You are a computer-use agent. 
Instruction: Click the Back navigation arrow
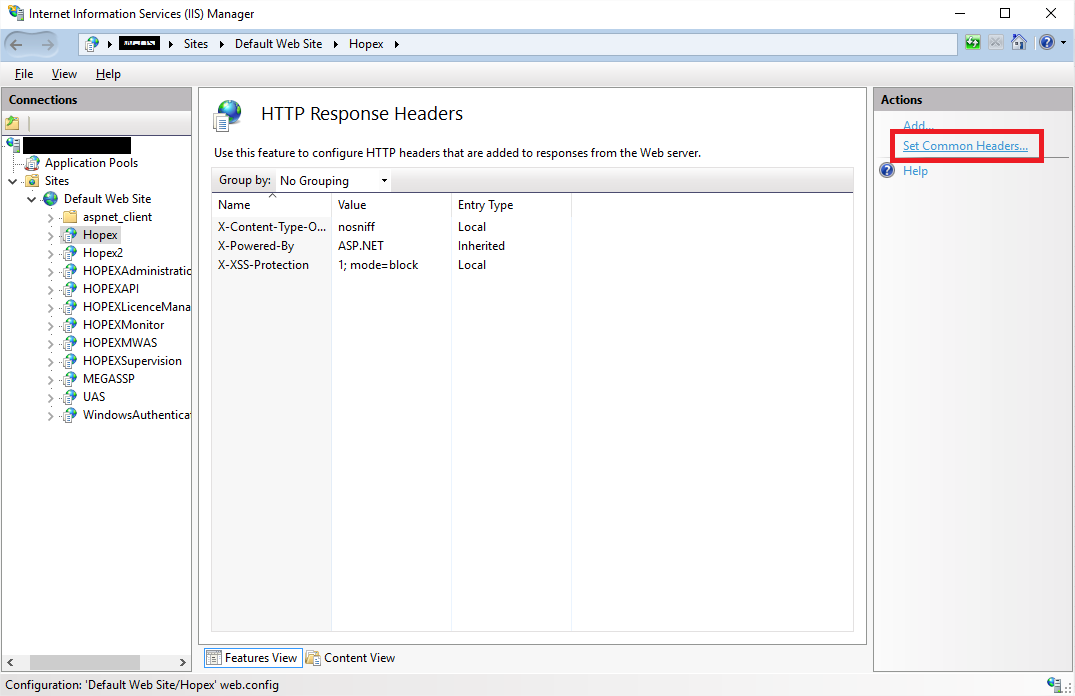17,44
